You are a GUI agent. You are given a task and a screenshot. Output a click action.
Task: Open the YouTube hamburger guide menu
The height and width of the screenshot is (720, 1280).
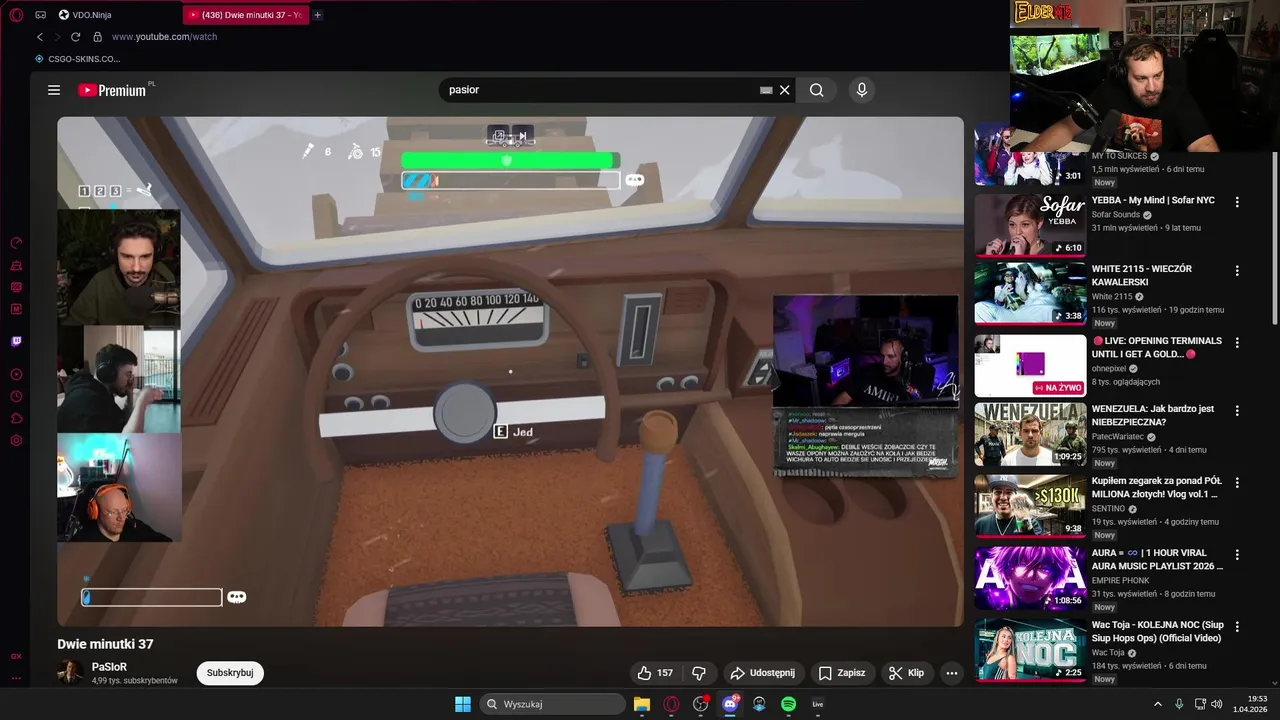pyautogui.click(x=54, y=90)
